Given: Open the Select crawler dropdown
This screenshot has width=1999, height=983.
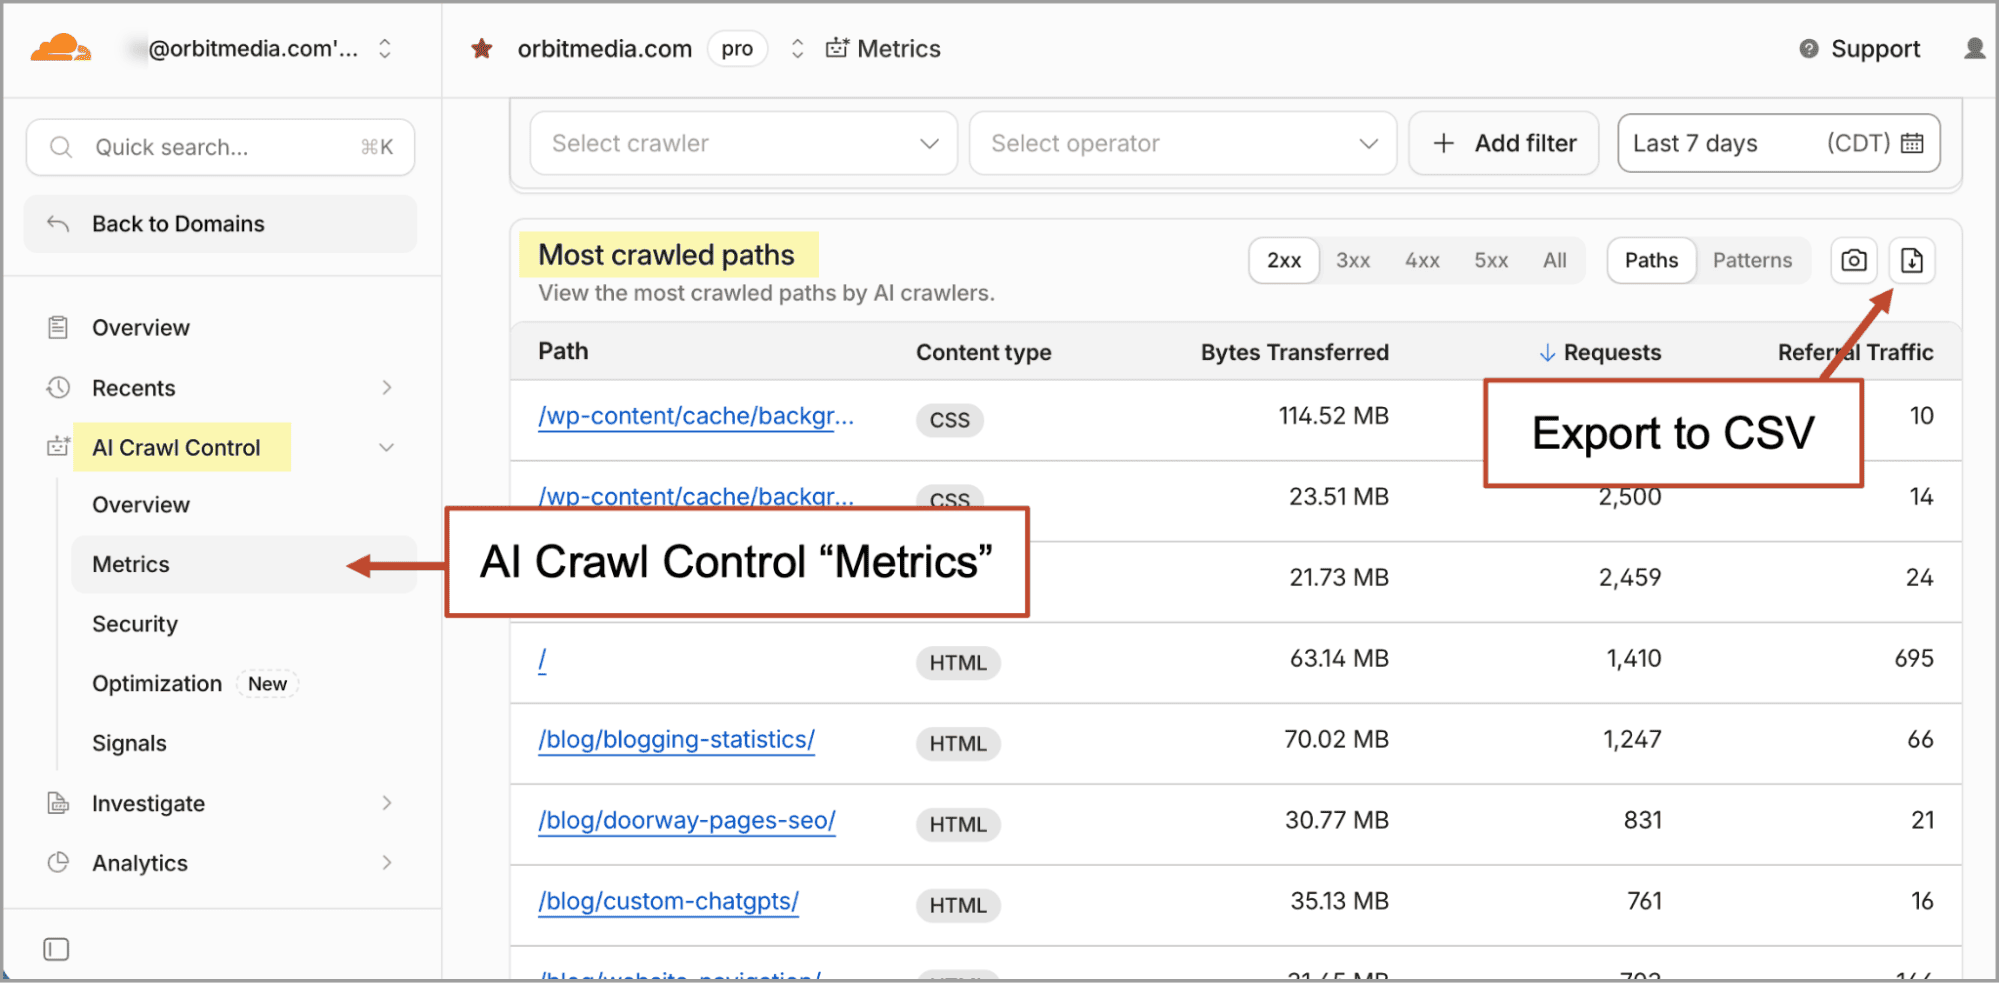Looking at the screenshot, I should [743, 143].
